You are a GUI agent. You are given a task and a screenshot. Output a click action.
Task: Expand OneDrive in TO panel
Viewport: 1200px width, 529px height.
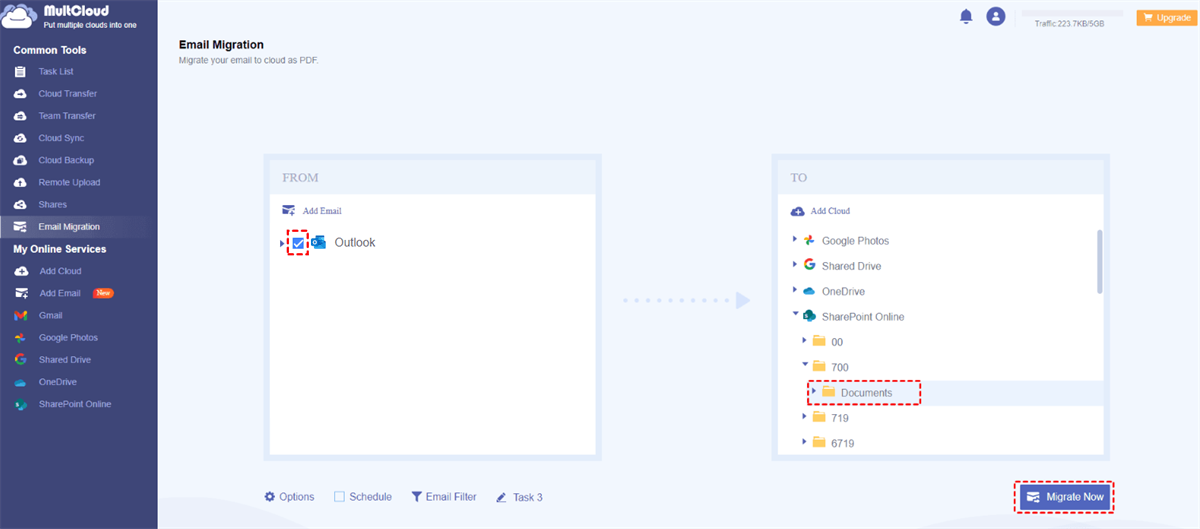[x=795, y=290]
